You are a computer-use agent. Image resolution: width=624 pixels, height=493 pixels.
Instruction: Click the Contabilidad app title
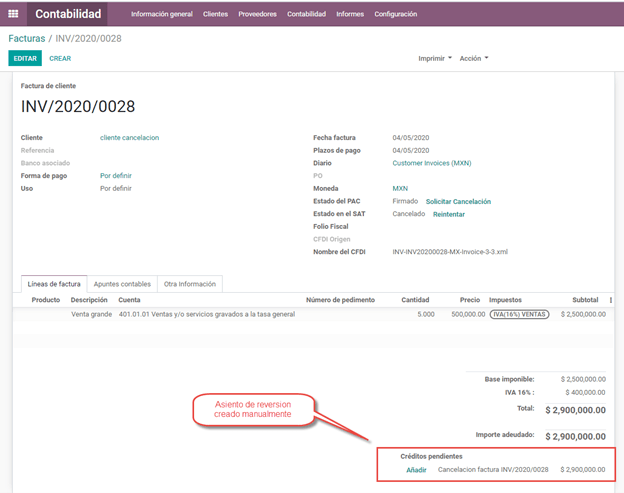pos(68,14)
